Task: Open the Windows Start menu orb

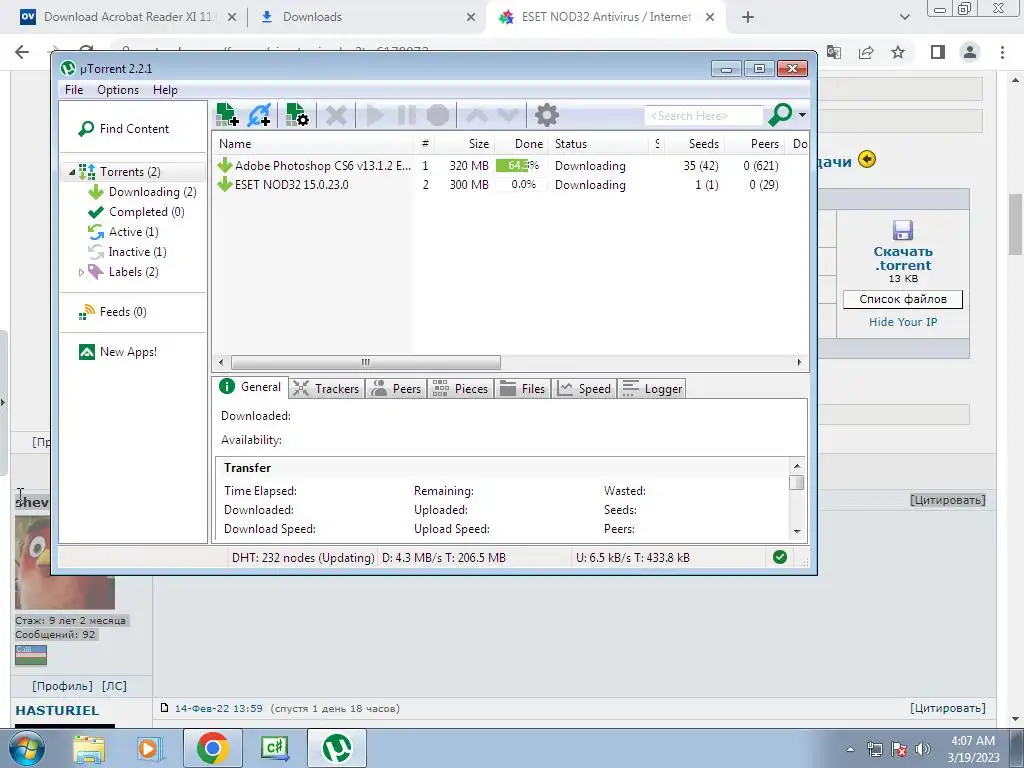Action: click(x=27, y=749)
